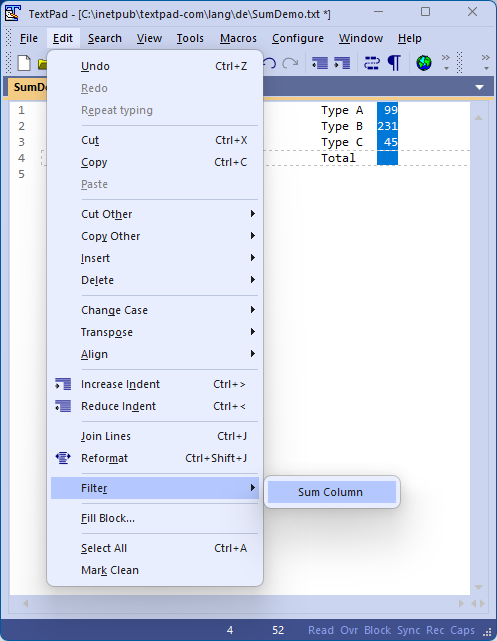Click the horizontal scrollbar left arrow

[x=25, y=603]
